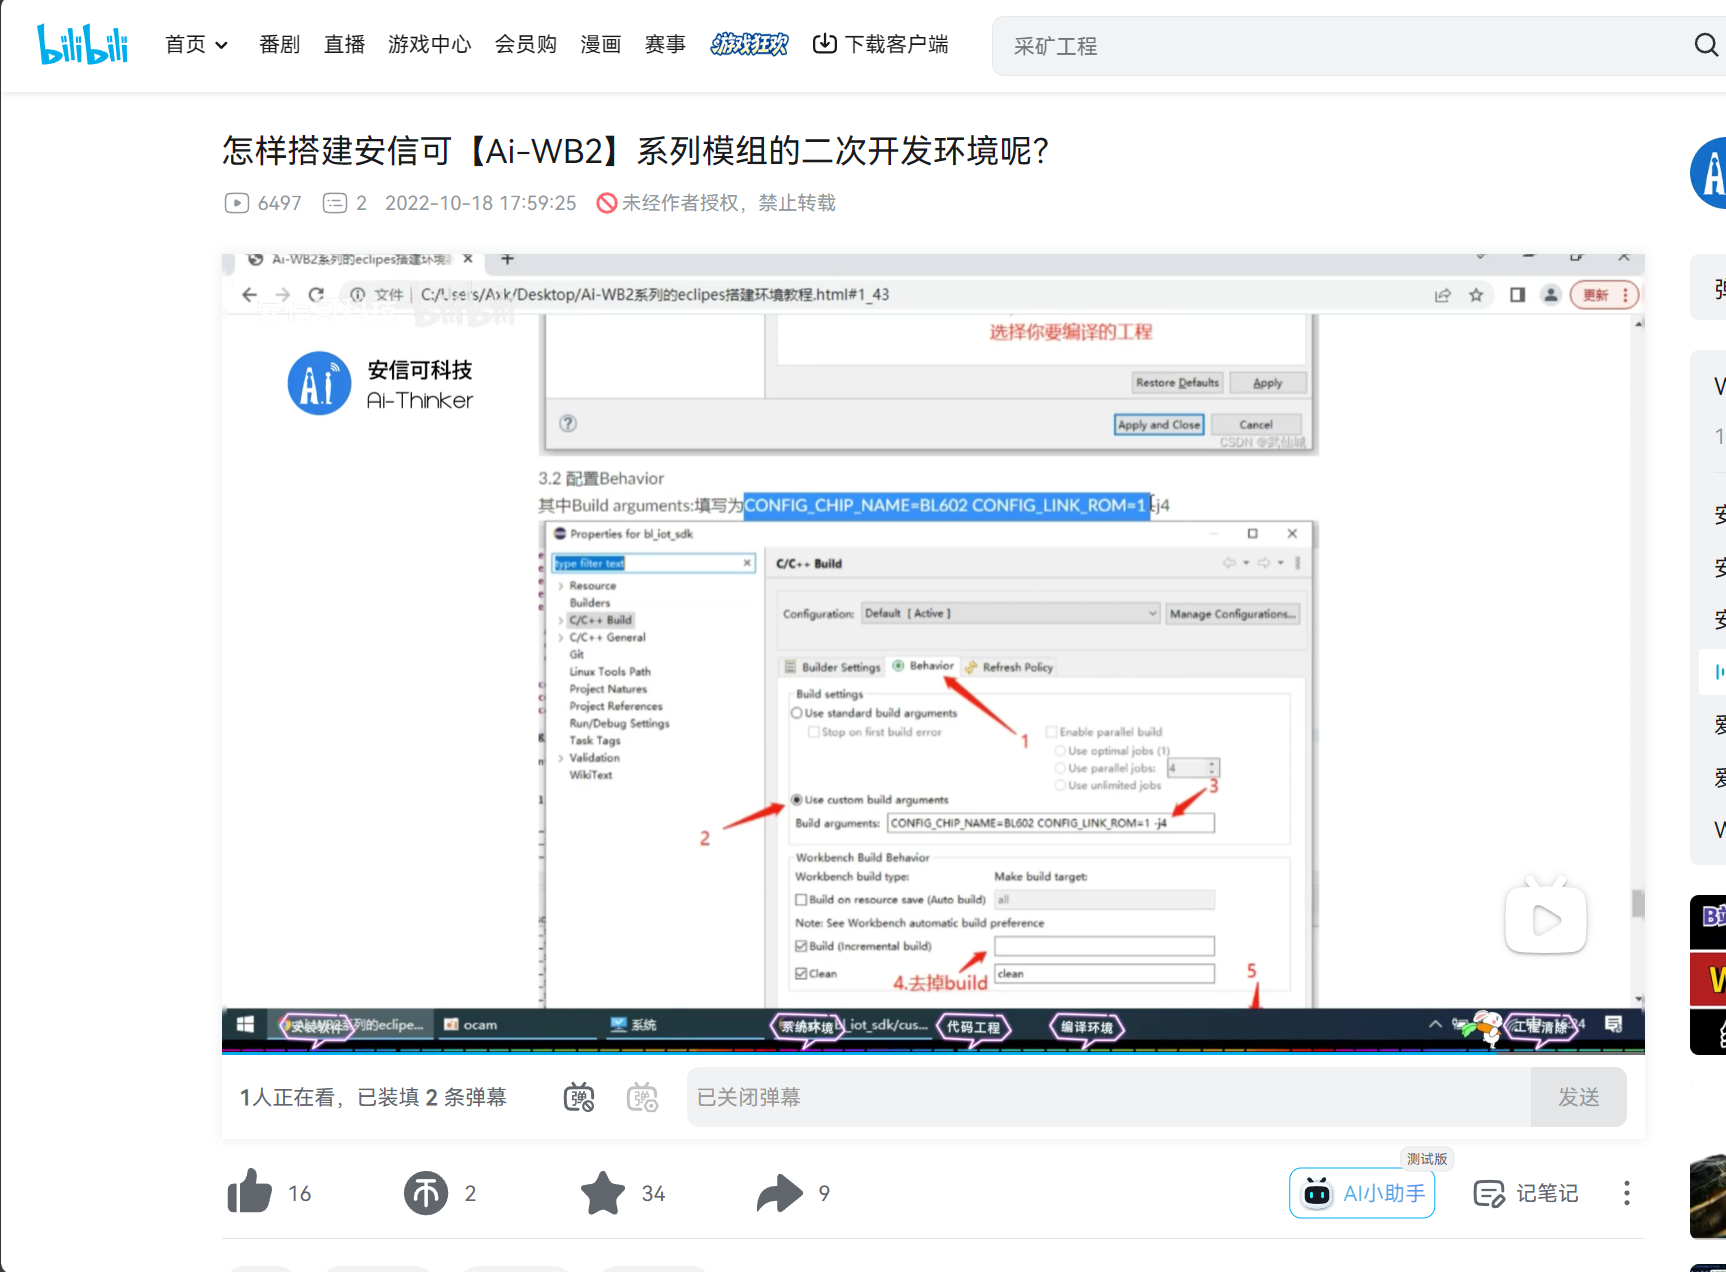Open 游戏中心 in the navigation
This screenshot has width=1726, height=1272.
coord(430,44)
